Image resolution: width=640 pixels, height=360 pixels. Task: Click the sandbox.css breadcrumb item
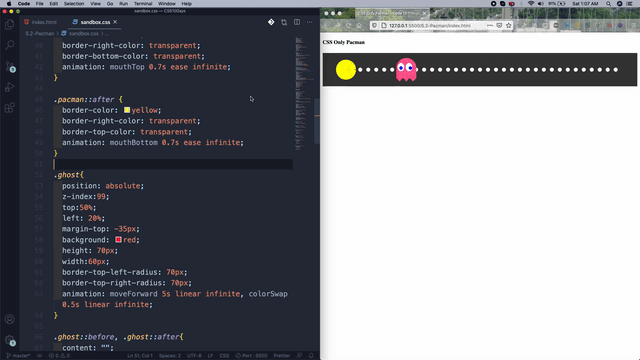coord(80,33)
